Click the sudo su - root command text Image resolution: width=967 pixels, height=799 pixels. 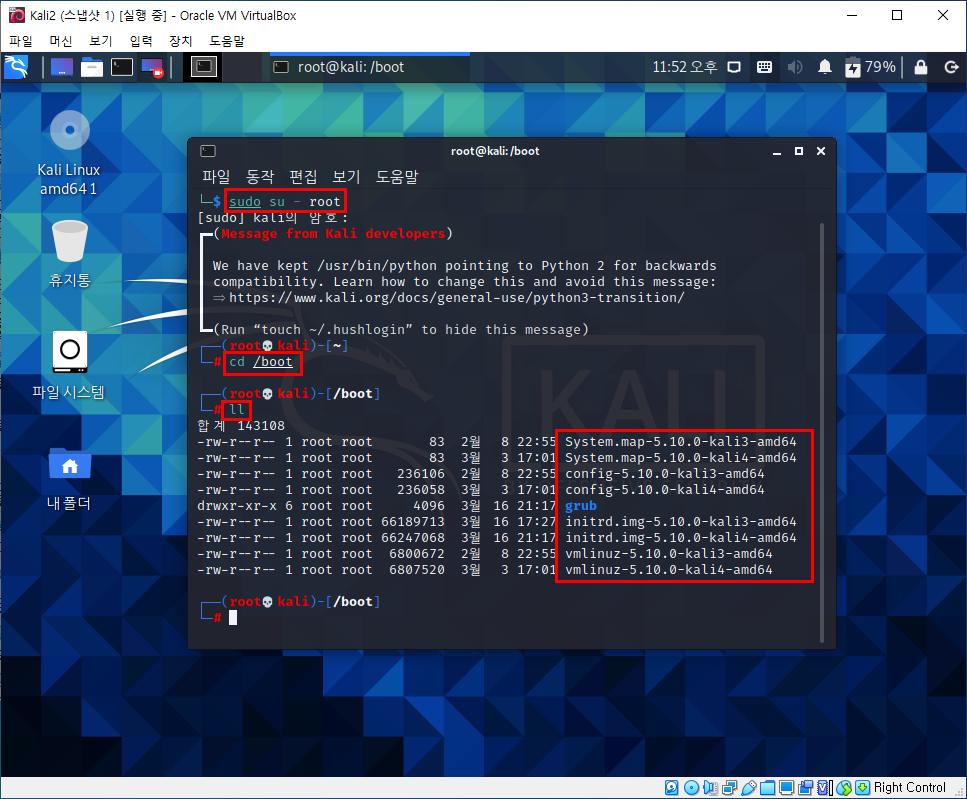(284, 202)
